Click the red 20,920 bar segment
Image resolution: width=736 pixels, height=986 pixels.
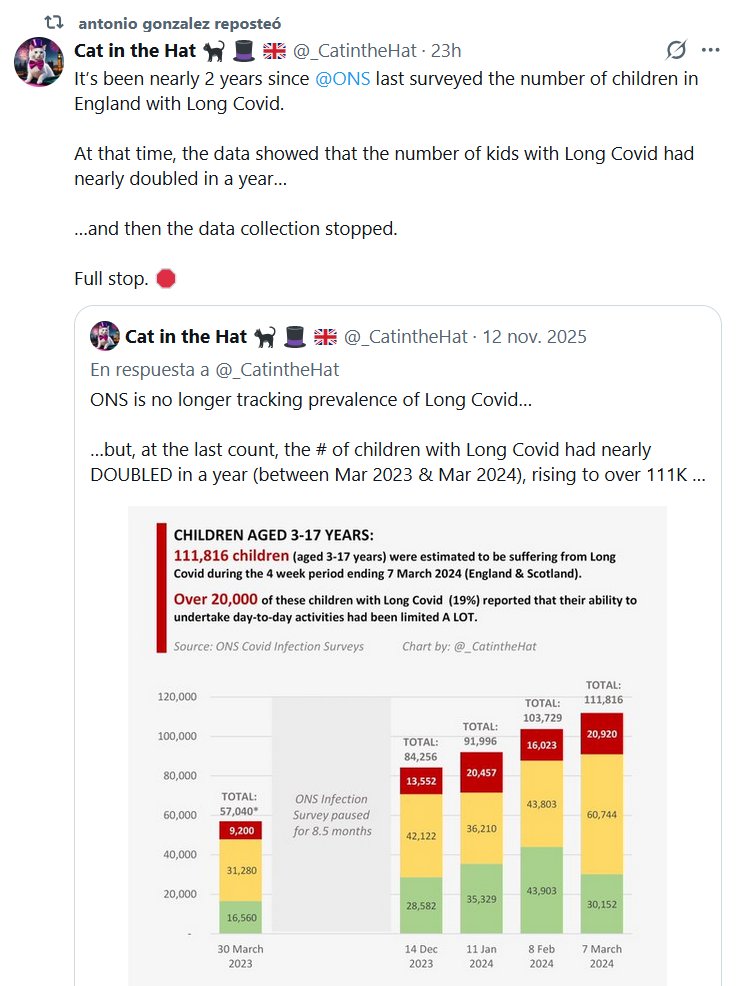click(602, 733)
